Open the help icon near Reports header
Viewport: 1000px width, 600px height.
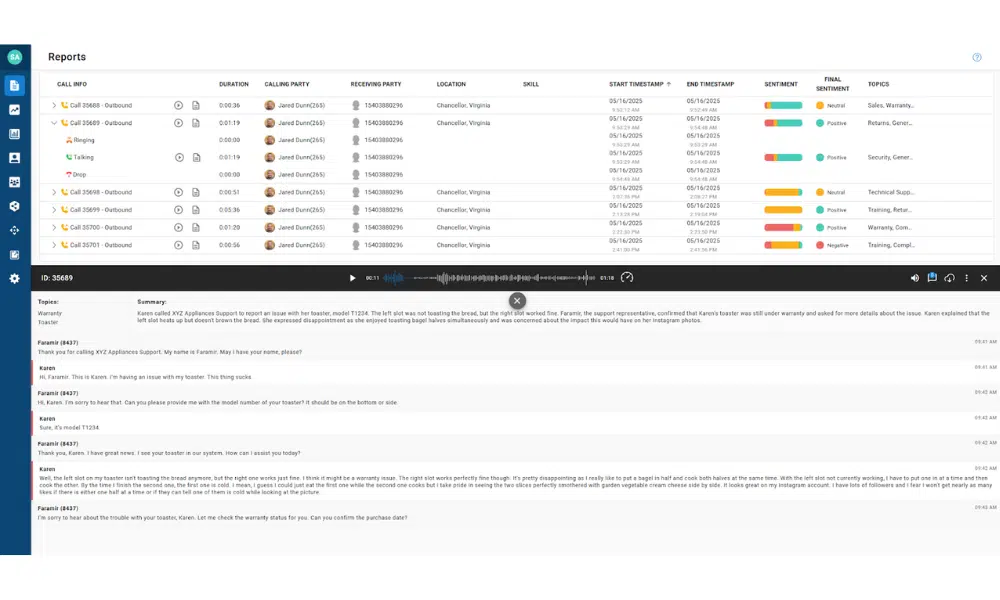(977, 57)
